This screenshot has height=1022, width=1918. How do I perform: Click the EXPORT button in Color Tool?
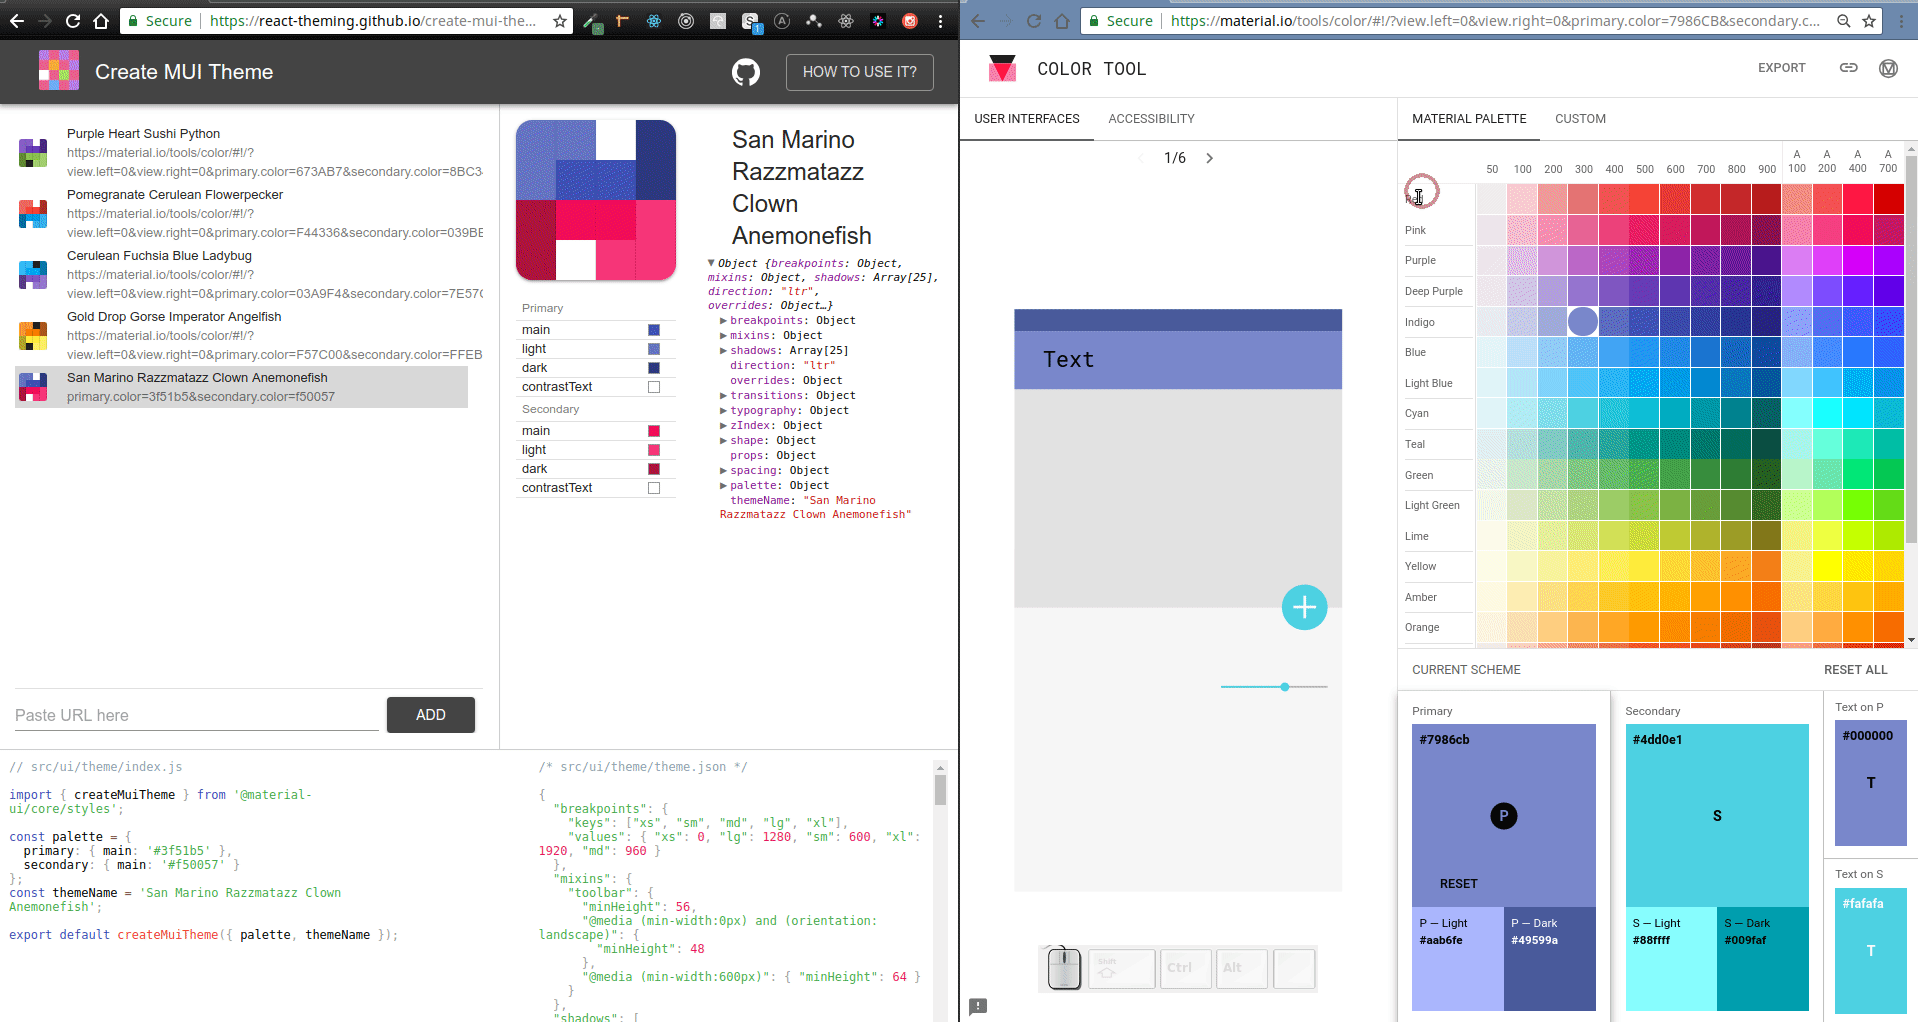pyautogui.click(x=1780, y=67)
